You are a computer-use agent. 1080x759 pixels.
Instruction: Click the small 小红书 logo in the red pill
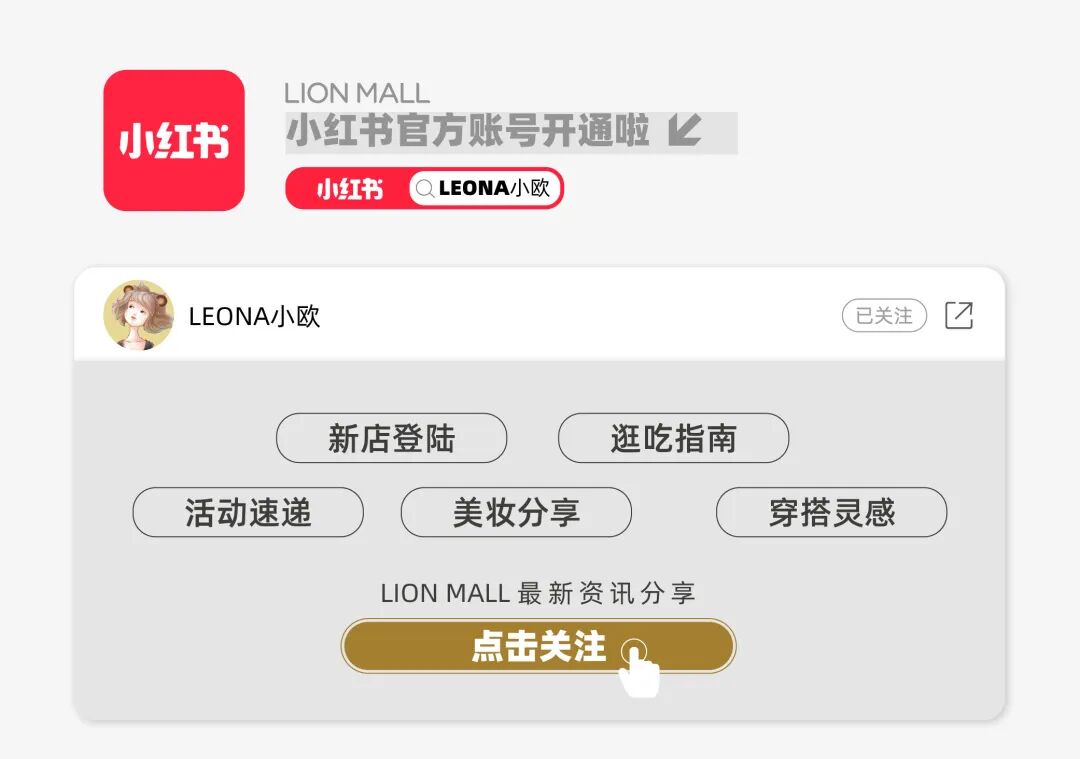point(349,189)
